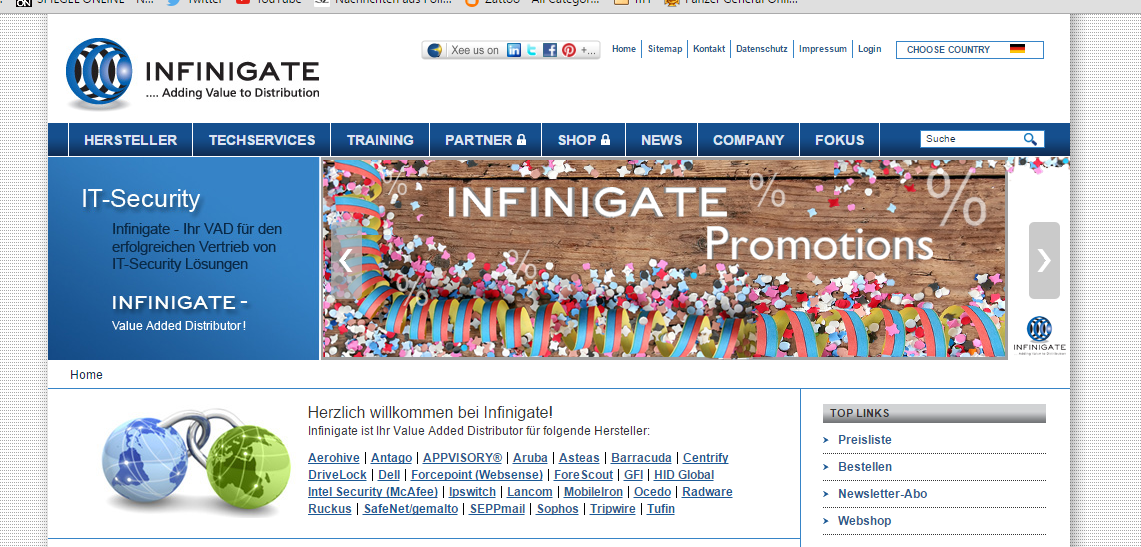Screen dimensions: 1141x547
Task: Open the APPVISORY manufacturer link
Action: [x=462, y=458]
